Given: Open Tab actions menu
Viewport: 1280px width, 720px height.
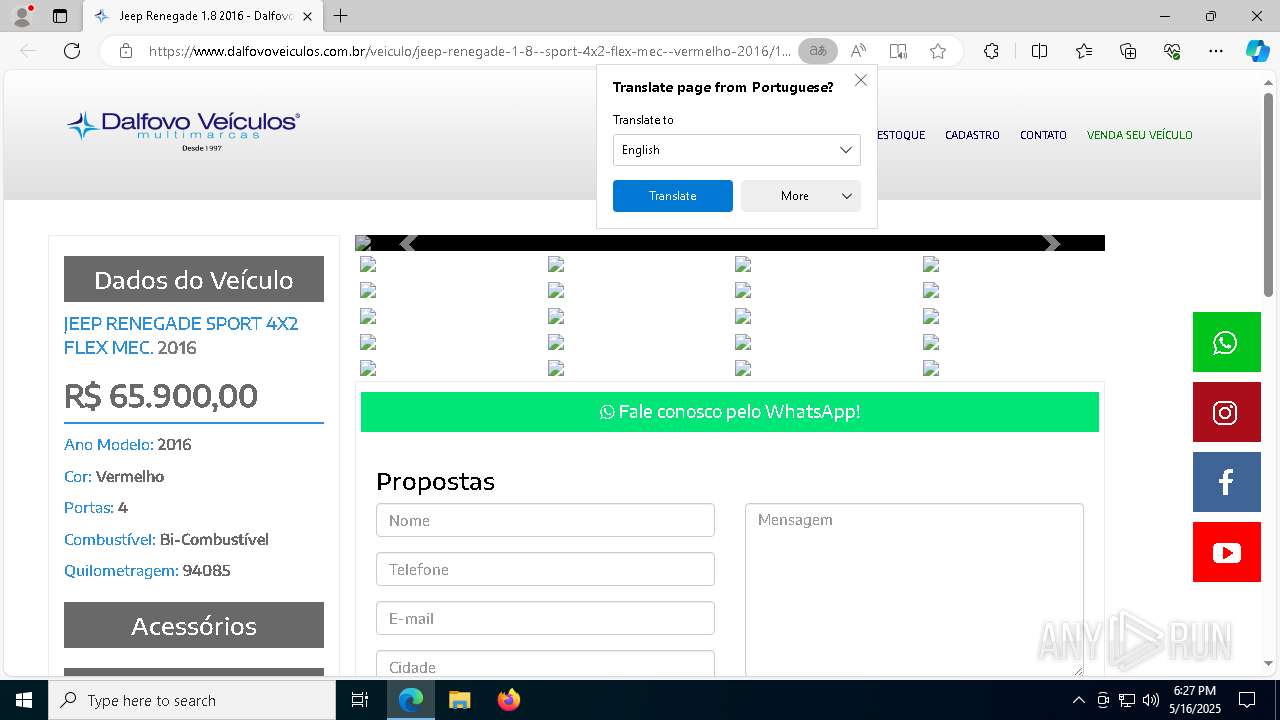Looking at the screenshot, I should coord(60,16).
